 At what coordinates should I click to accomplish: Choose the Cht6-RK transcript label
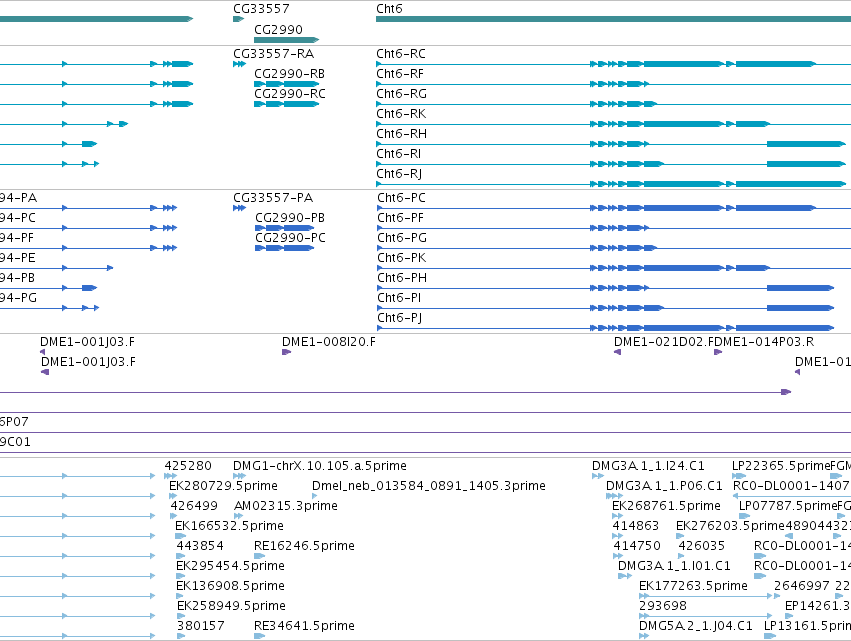(401, 114)
